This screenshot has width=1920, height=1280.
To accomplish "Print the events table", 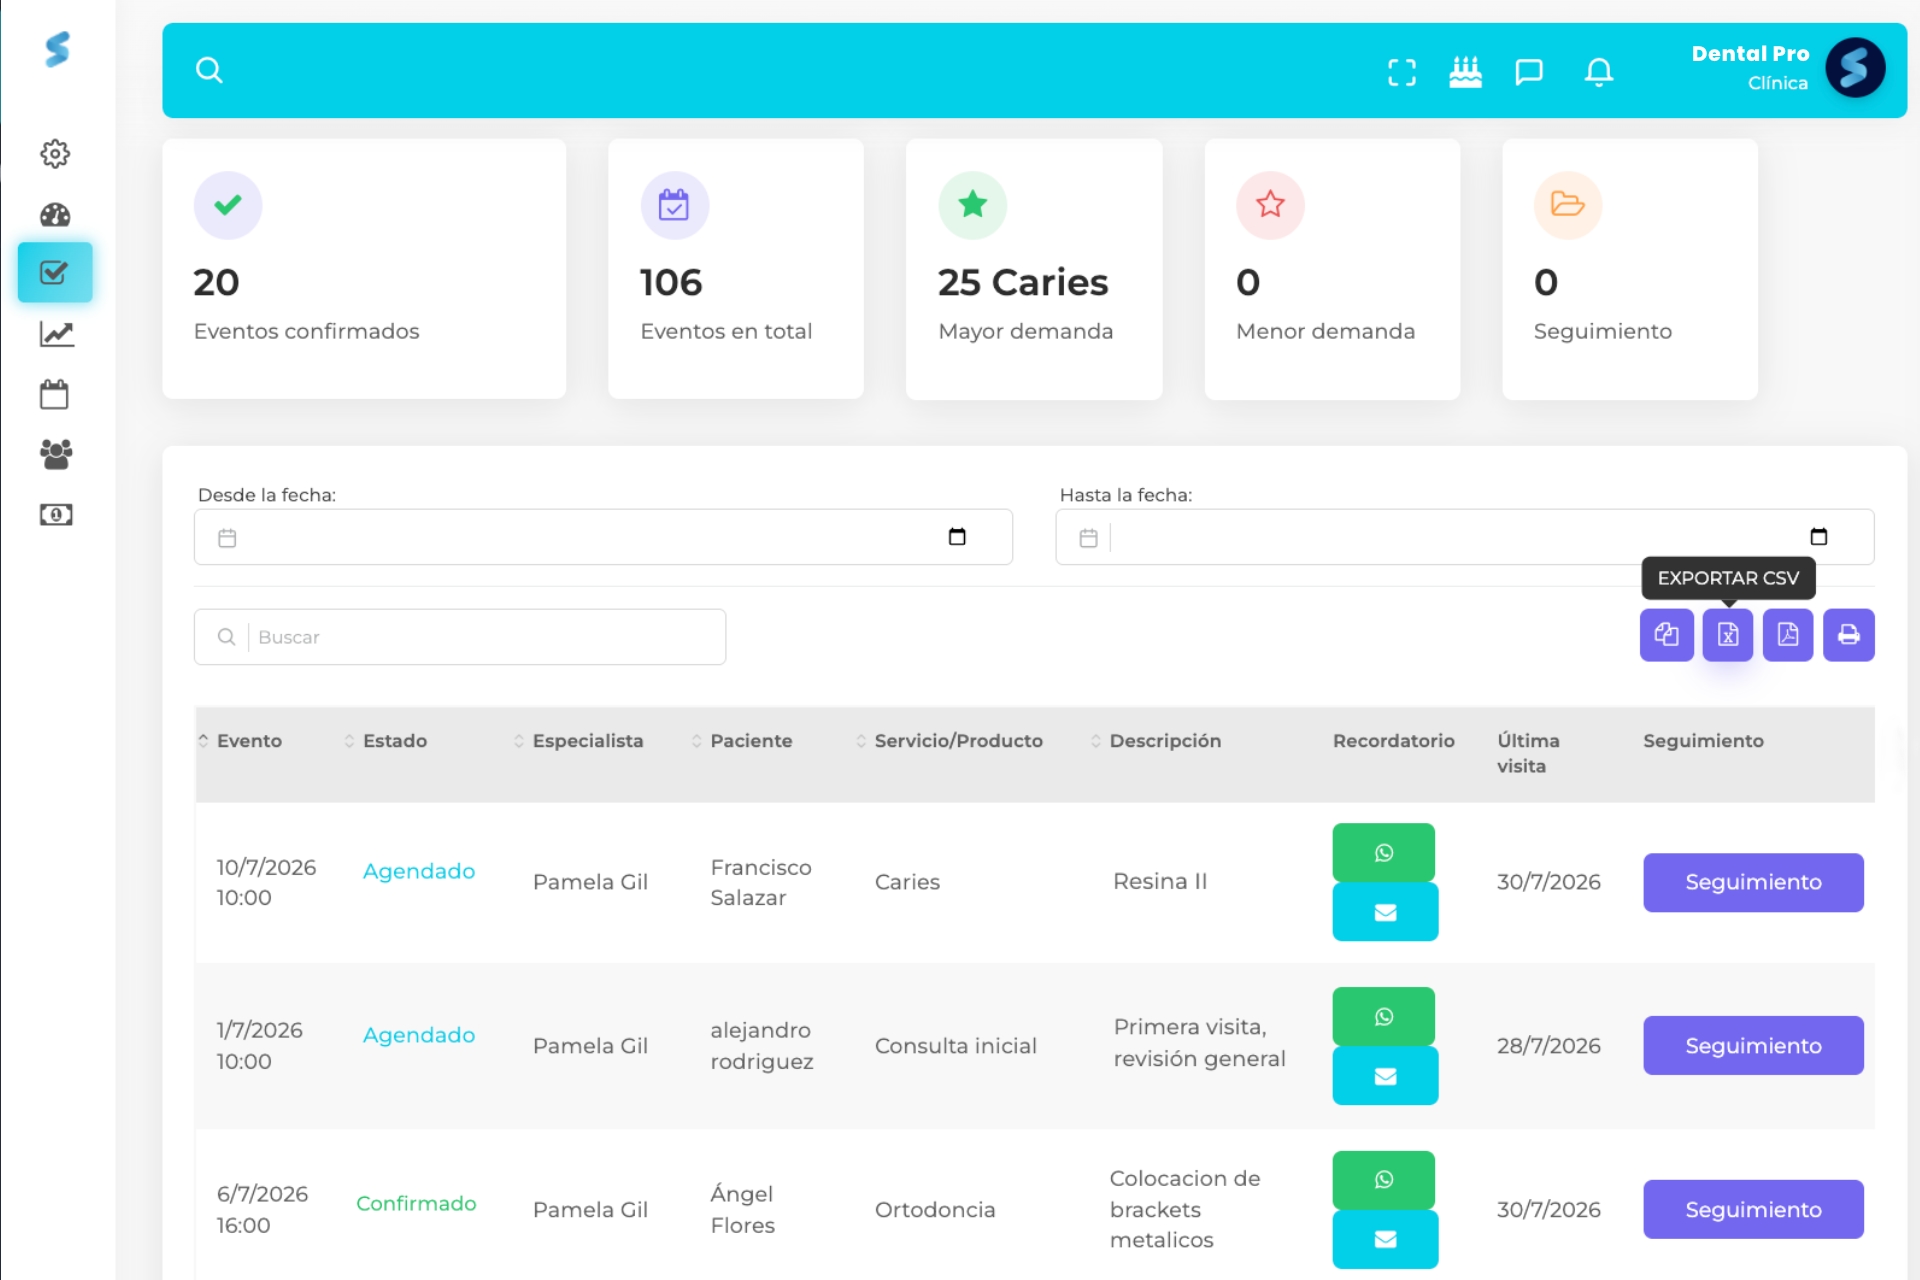I will pyautogui.click(x=1849, y=635).
